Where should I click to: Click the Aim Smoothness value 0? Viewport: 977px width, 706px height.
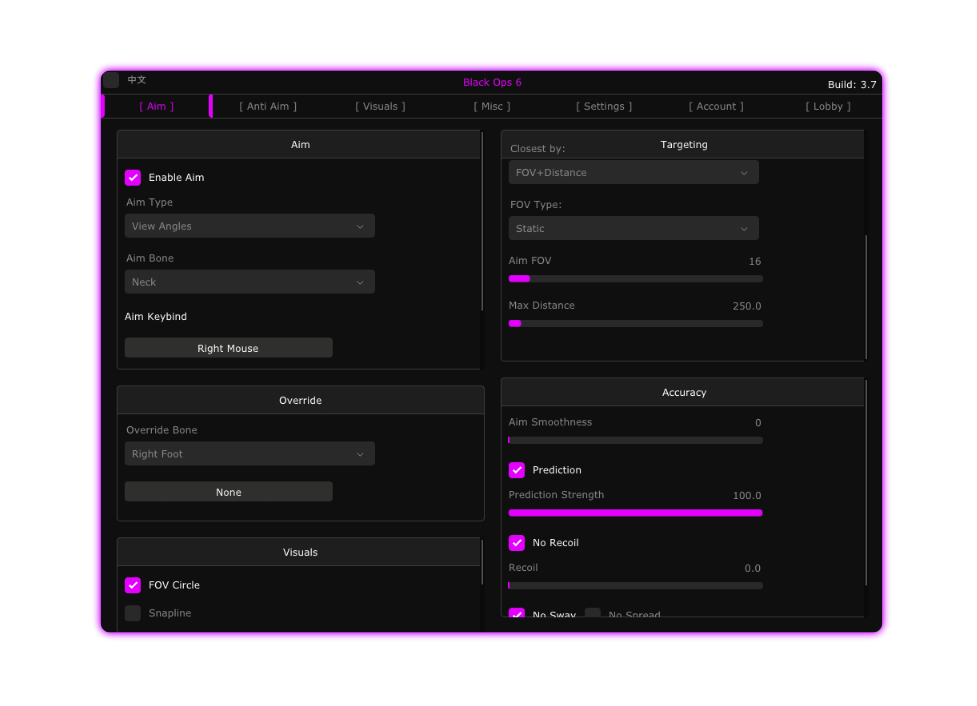click(758, 423)
